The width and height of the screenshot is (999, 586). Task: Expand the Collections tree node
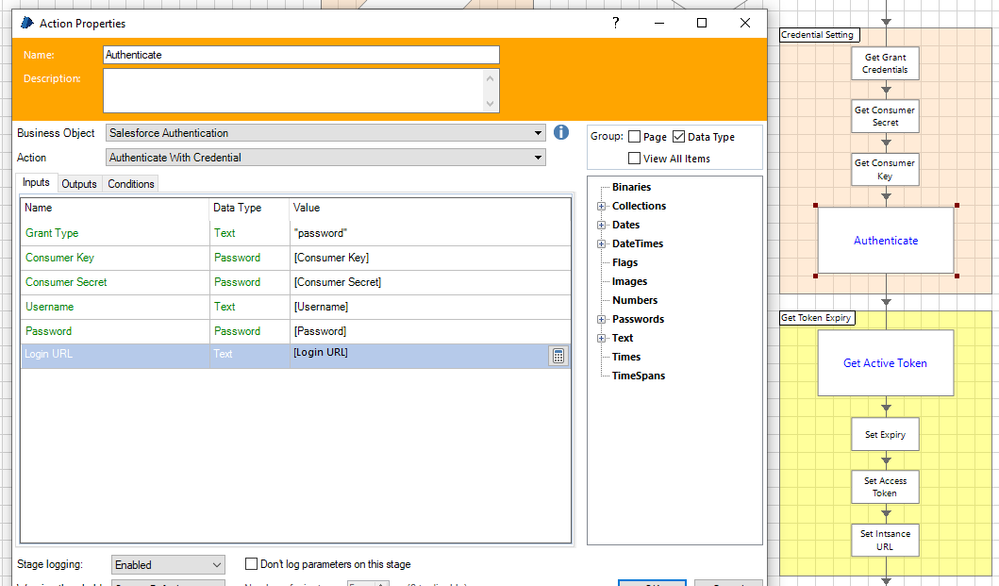(602, 206)
